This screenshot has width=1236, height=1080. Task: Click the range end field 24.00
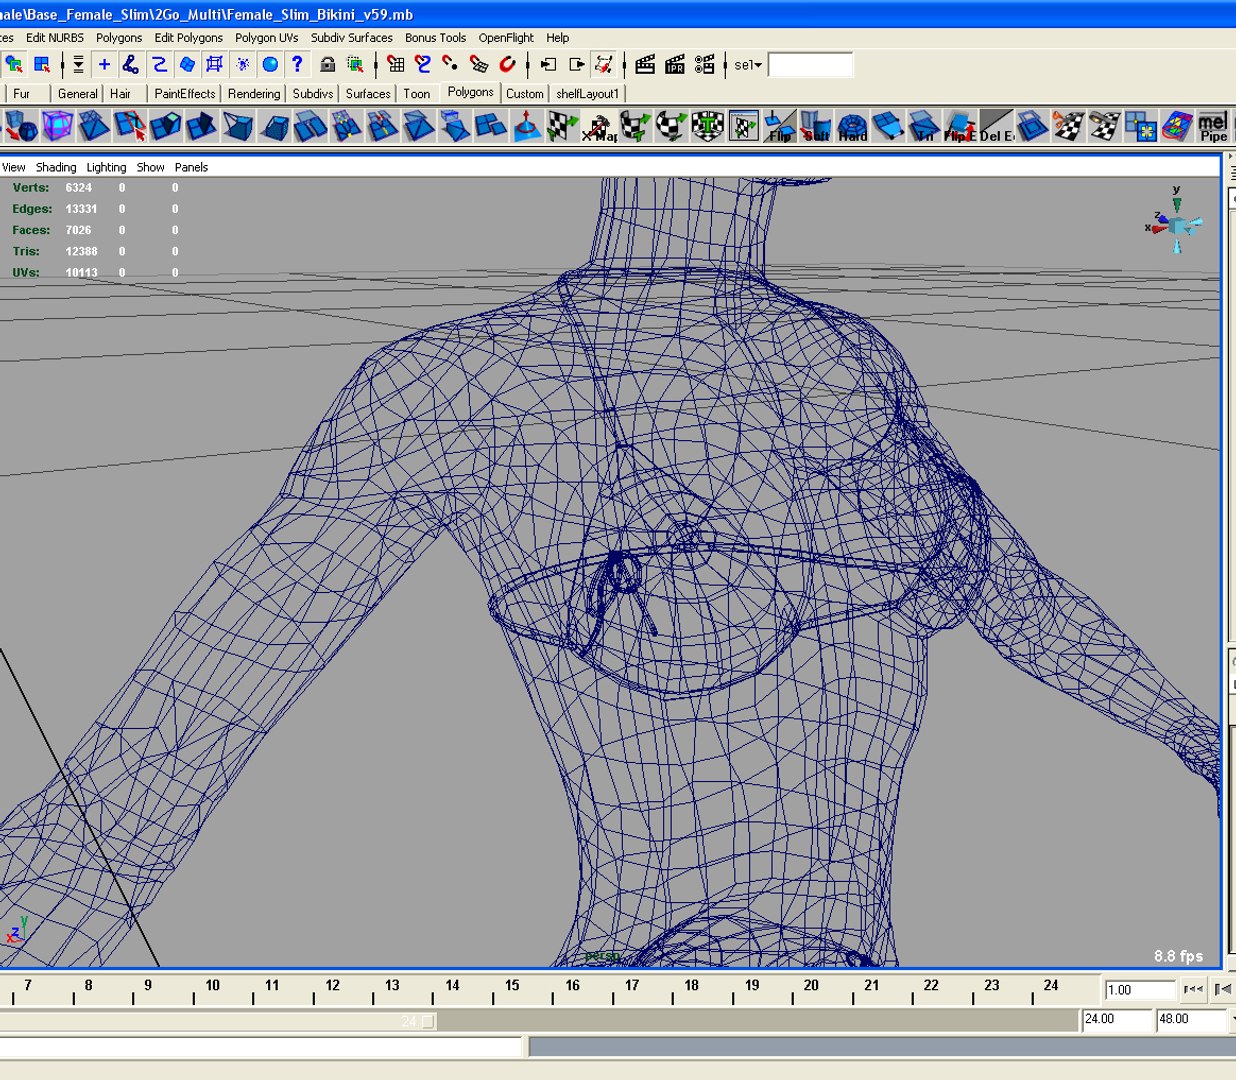[x=1117, y=1020]
